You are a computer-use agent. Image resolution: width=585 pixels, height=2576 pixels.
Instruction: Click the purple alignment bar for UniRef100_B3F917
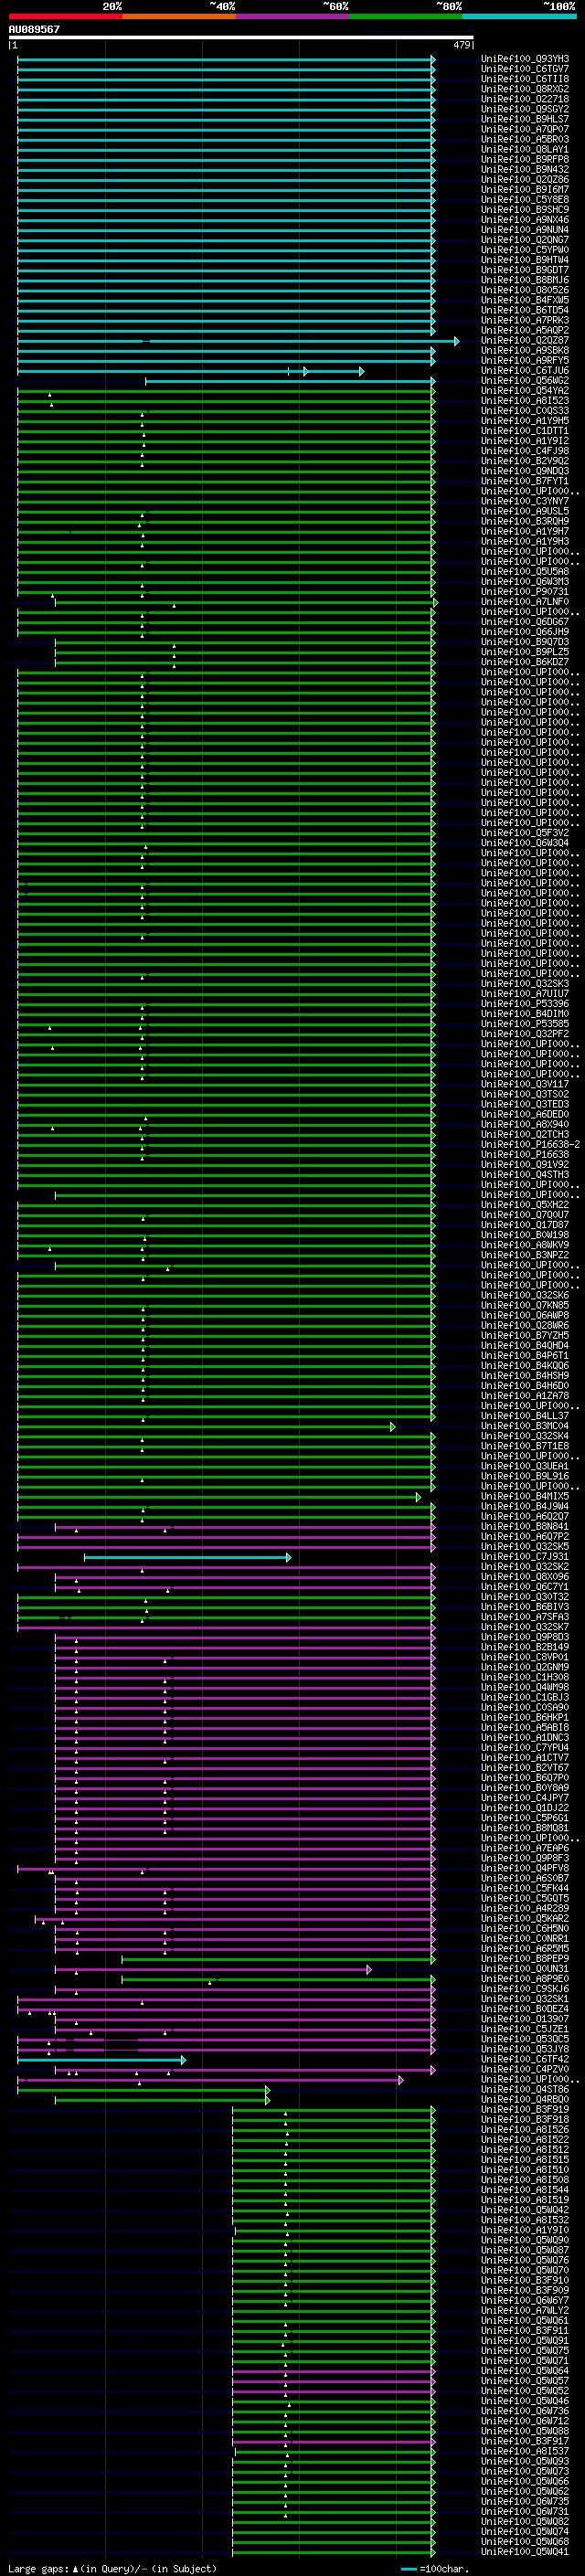click(x=334, y=2441)
